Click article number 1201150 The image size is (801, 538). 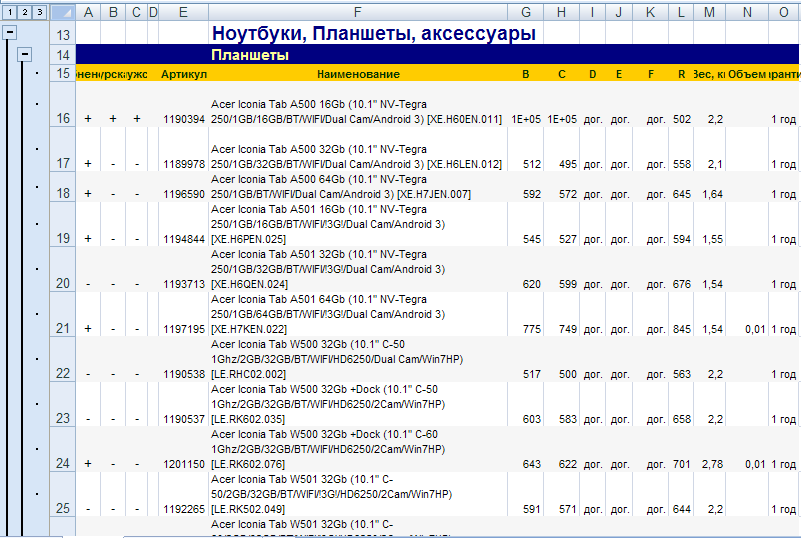point(184,464)
